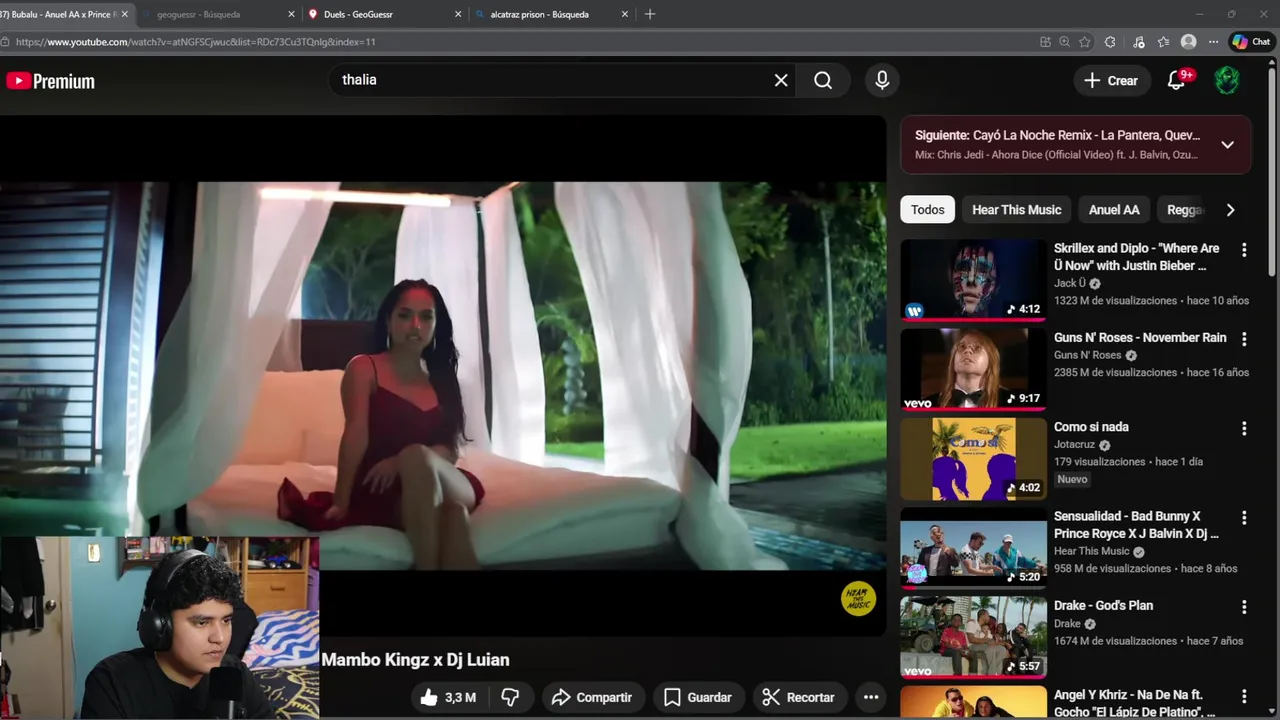
Task: Open Mambo Kingz x Dj Luian channel
Action: [415, 660]
